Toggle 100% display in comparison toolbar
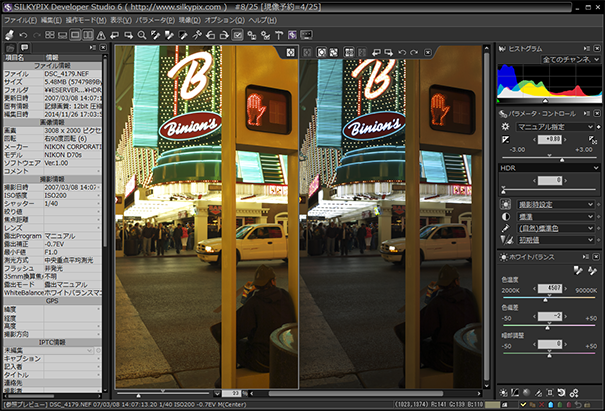The image size is (605, 411). point(334,52)
